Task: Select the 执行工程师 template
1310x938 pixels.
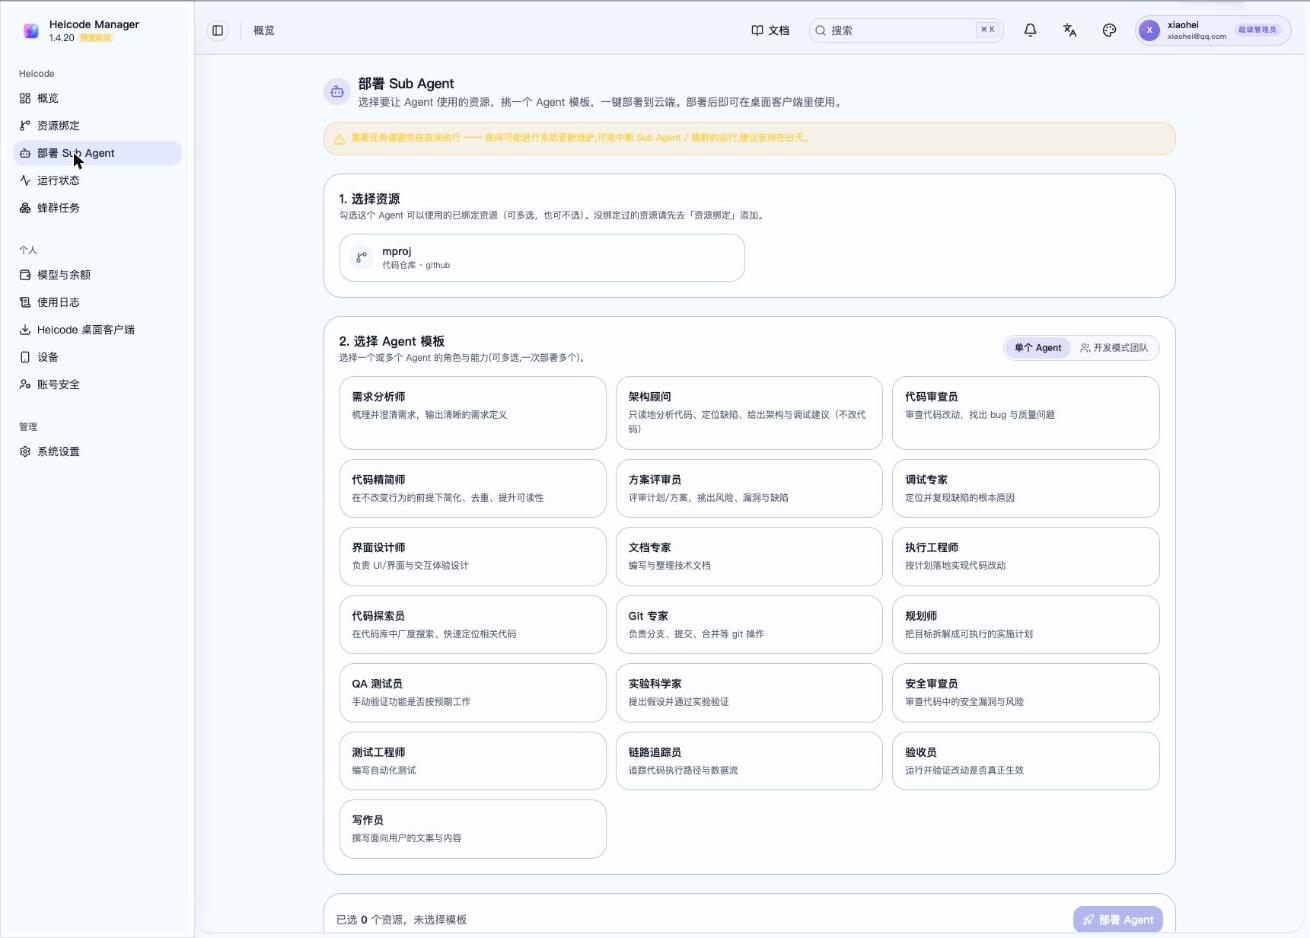Action: pos(1026,556)
